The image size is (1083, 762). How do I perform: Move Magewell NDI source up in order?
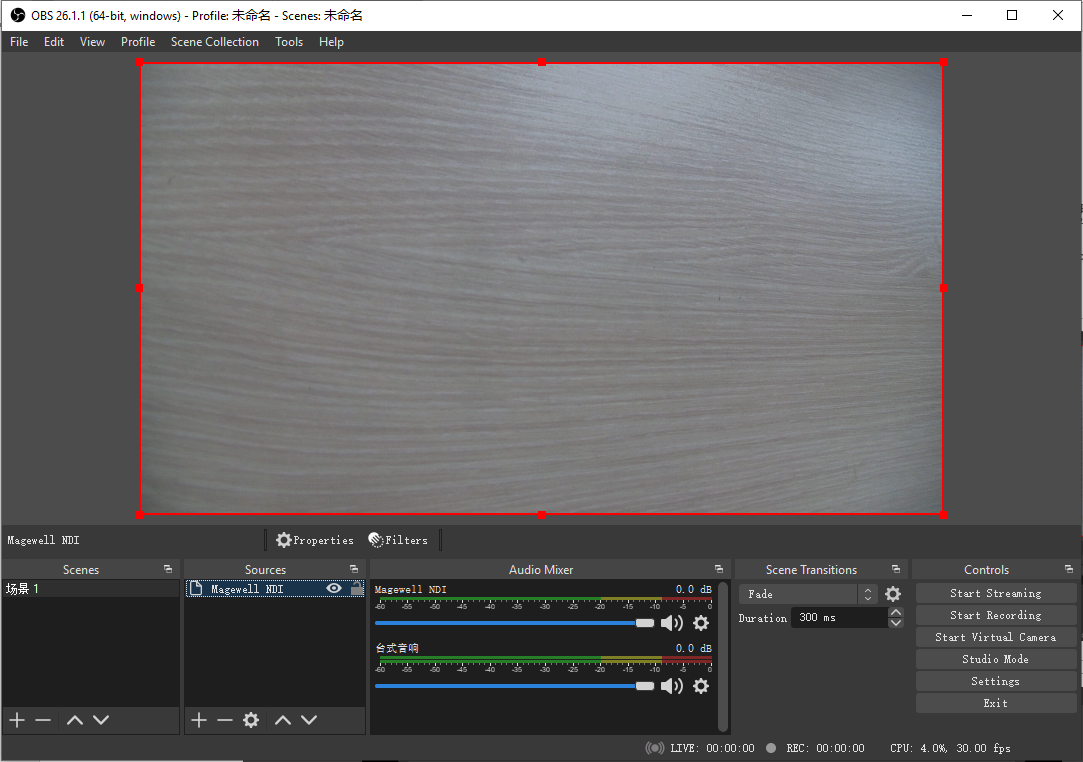pos(286,719)
